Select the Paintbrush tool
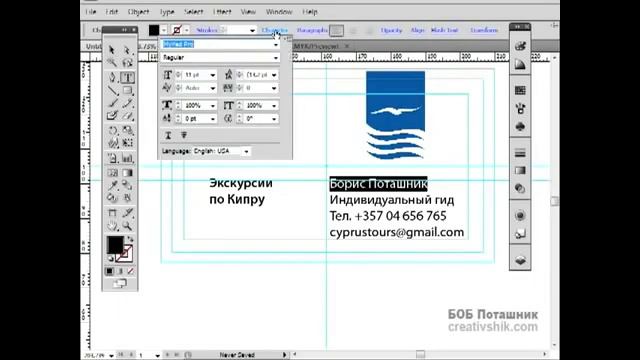This screenshot has width=640, height=360. pos(112,103)
